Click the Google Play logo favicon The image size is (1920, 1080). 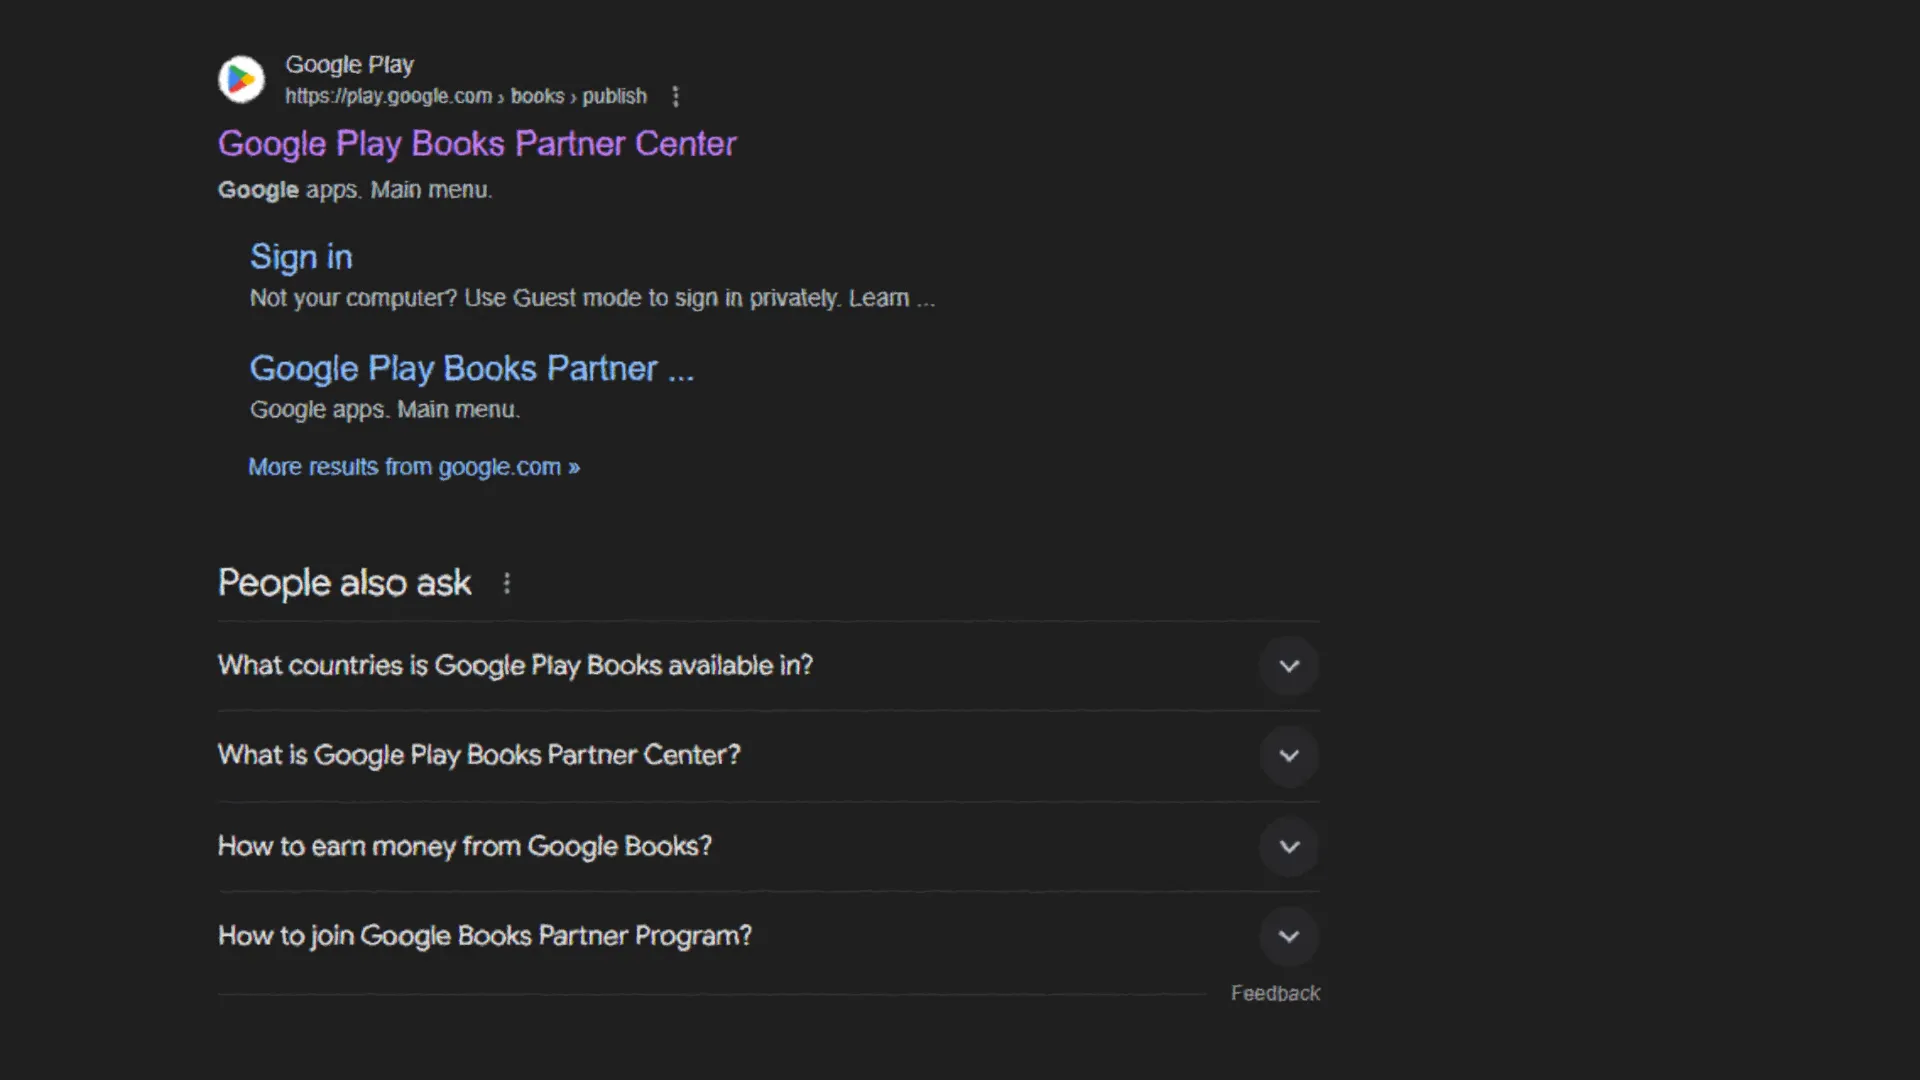(x=241, y=79)
